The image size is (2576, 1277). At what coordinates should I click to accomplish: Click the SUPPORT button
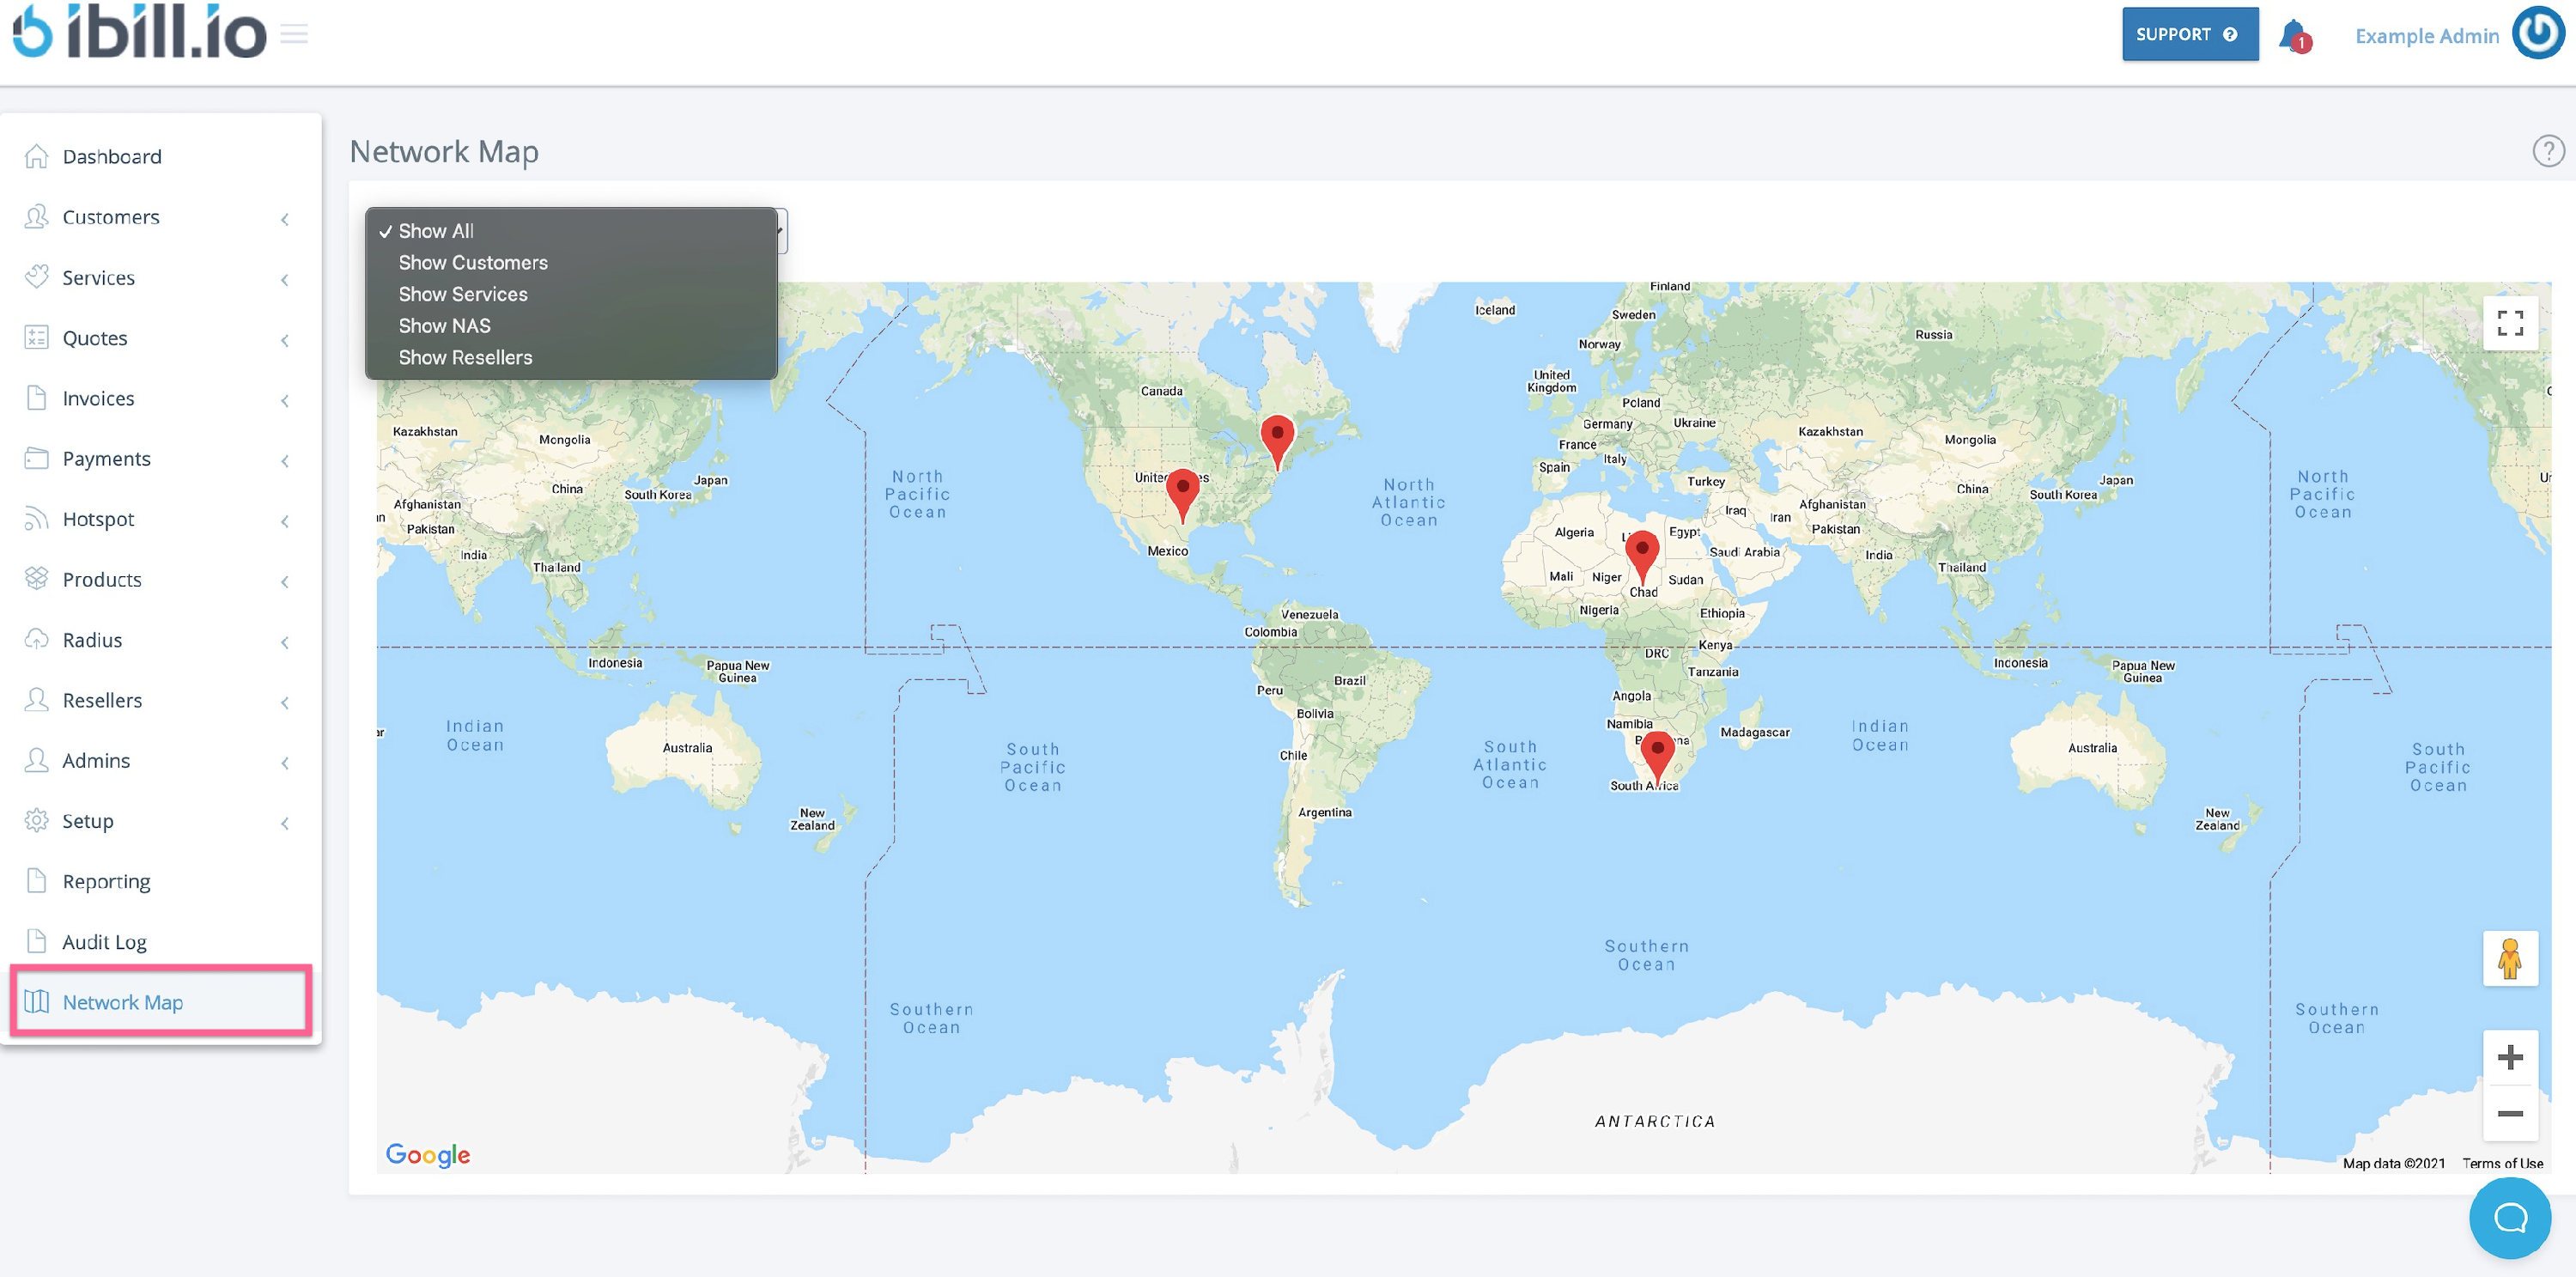pos(2189,33)
